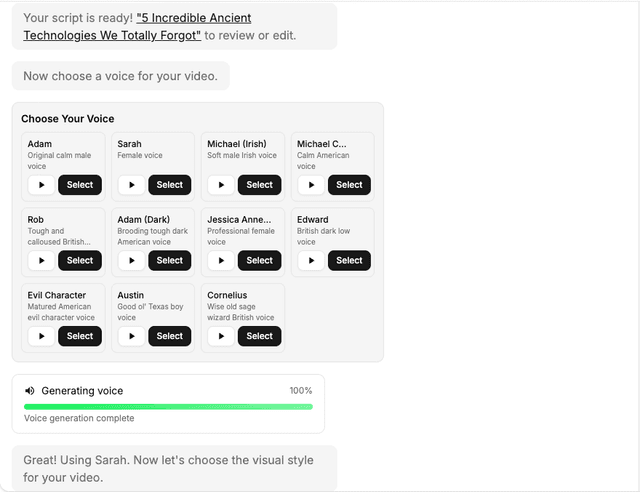Choose Sarah as the voice
This screenshot has width=640, height=492.
170,185
